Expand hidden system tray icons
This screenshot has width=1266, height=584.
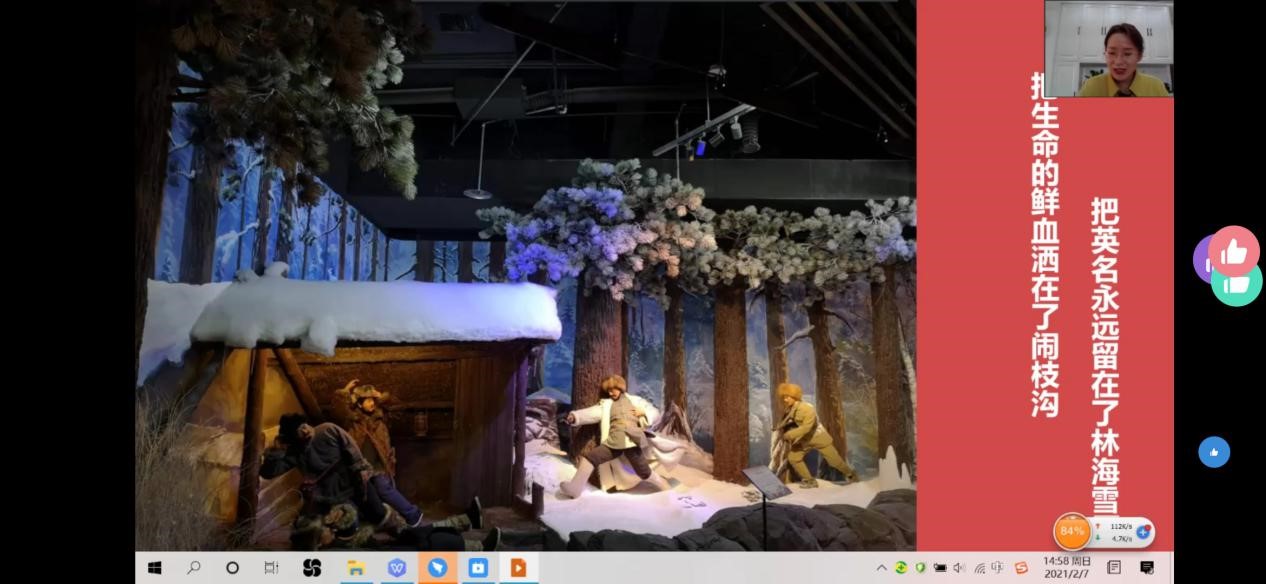[x=881, y=568]
